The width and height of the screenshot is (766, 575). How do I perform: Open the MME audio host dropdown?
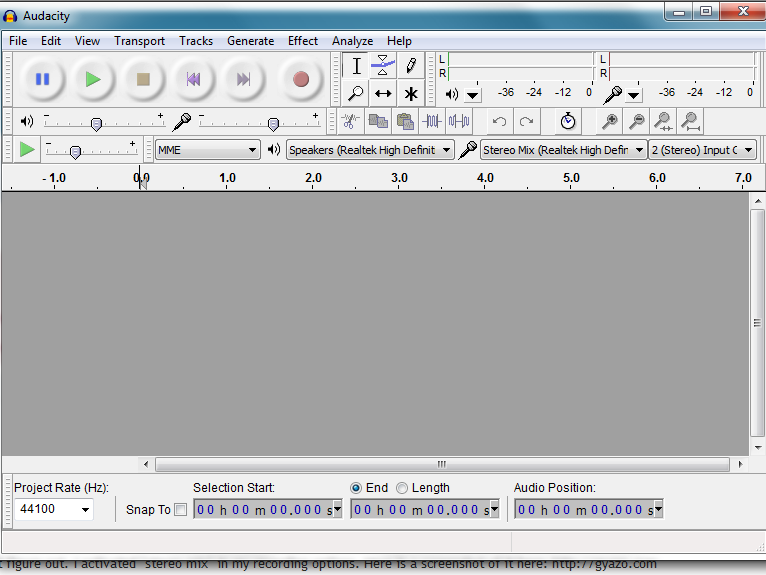[207, 150]
